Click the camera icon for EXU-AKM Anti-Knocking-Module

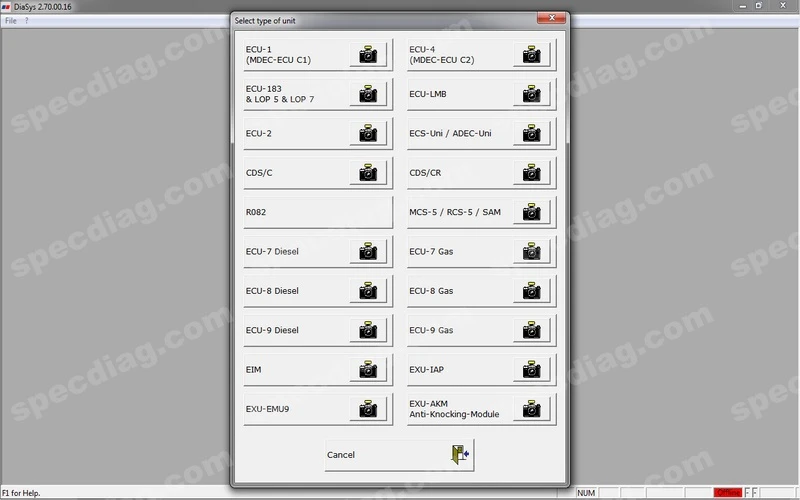[531, 409]
